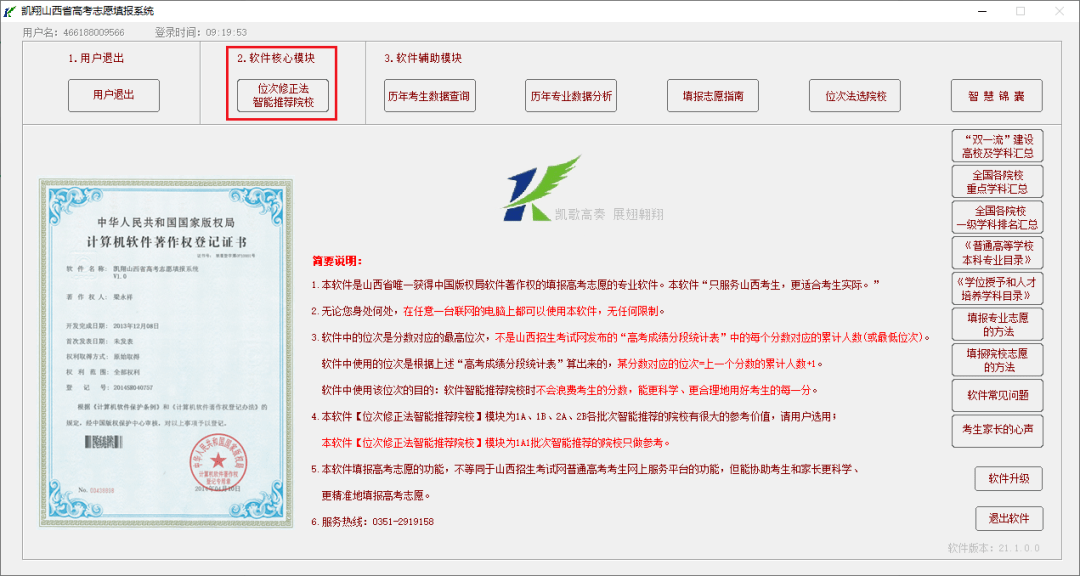Click the 1.用户退出 section label

[96, 59]
